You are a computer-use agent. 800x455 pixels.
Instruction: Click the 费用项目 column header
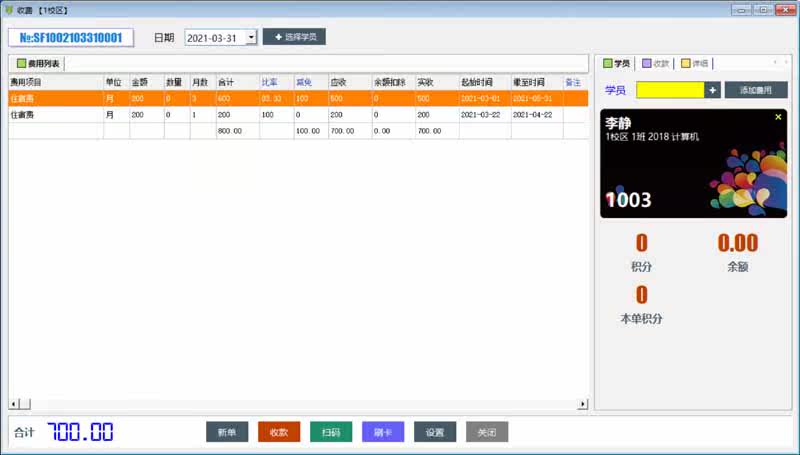(x=56, y=82)
